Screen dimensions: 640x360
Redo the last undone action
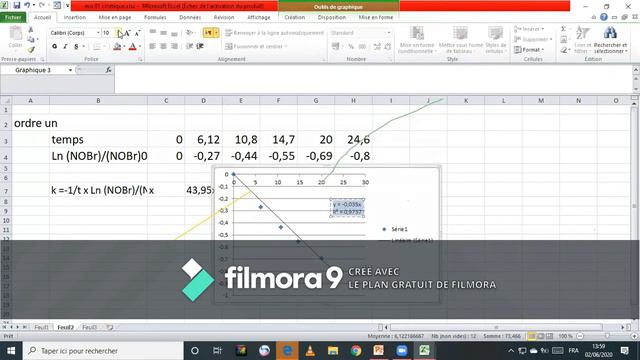[42, 6]
